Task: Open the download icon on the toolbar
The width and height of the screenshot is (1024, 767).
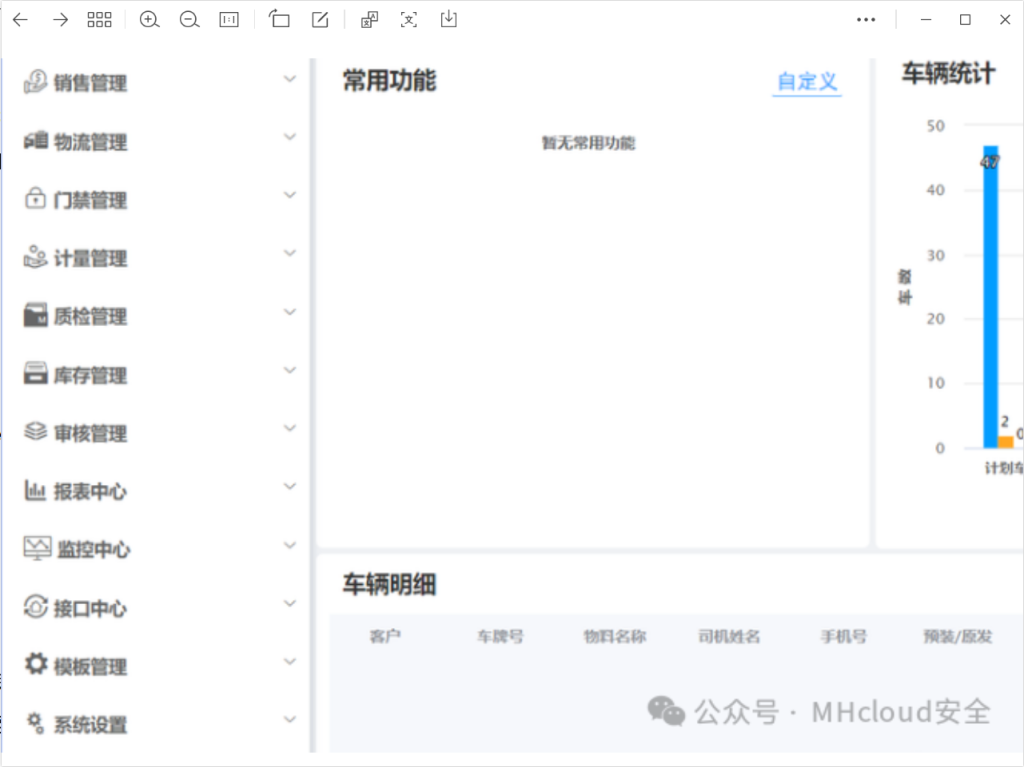Action: coord(448,19)
